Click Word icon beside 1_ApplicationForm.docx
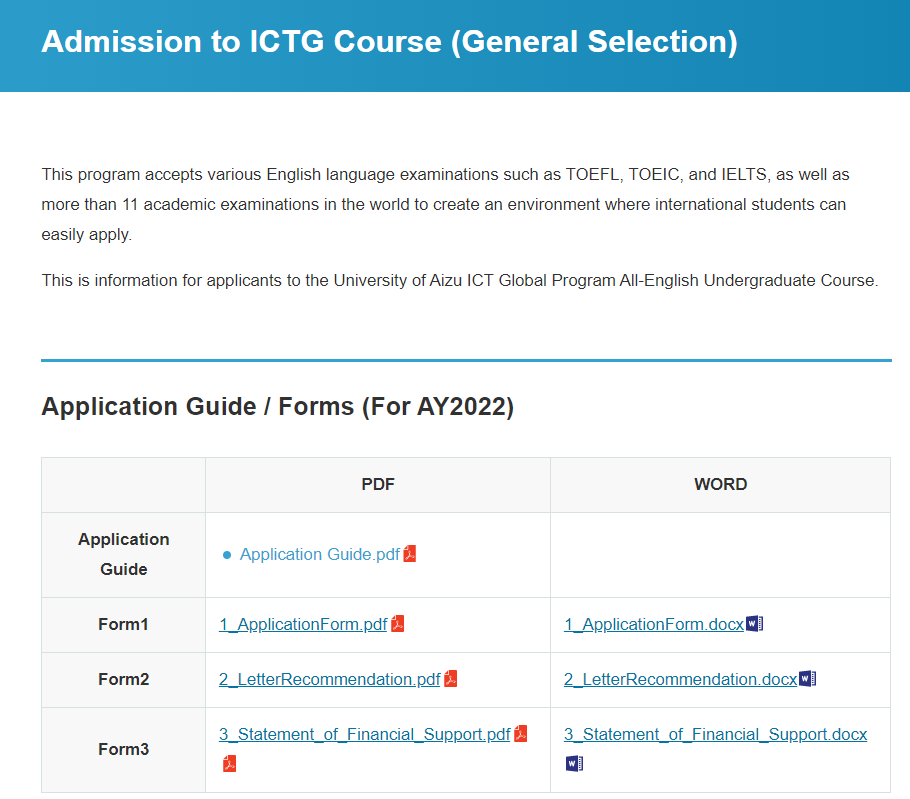 (754, 624)
